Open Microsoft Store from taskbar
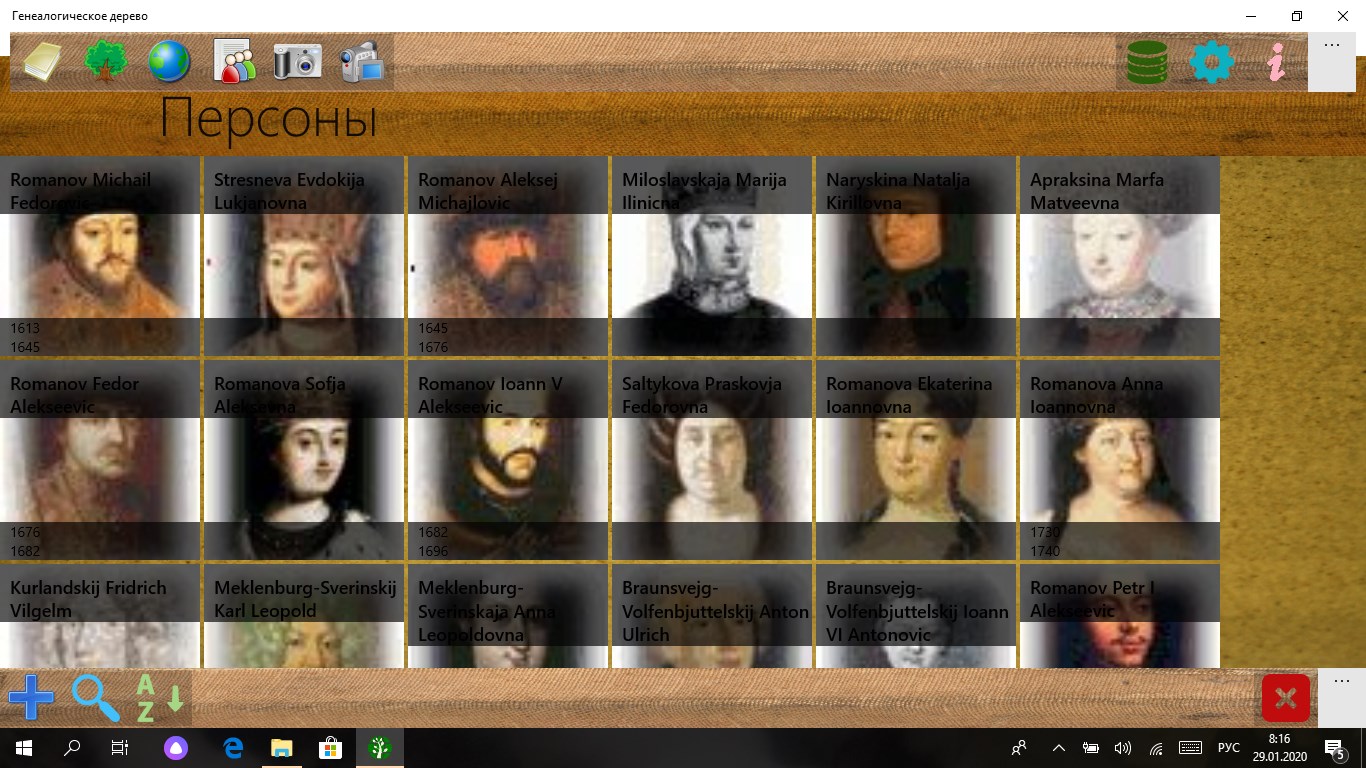1366x768 pixels. pos(330,748)
